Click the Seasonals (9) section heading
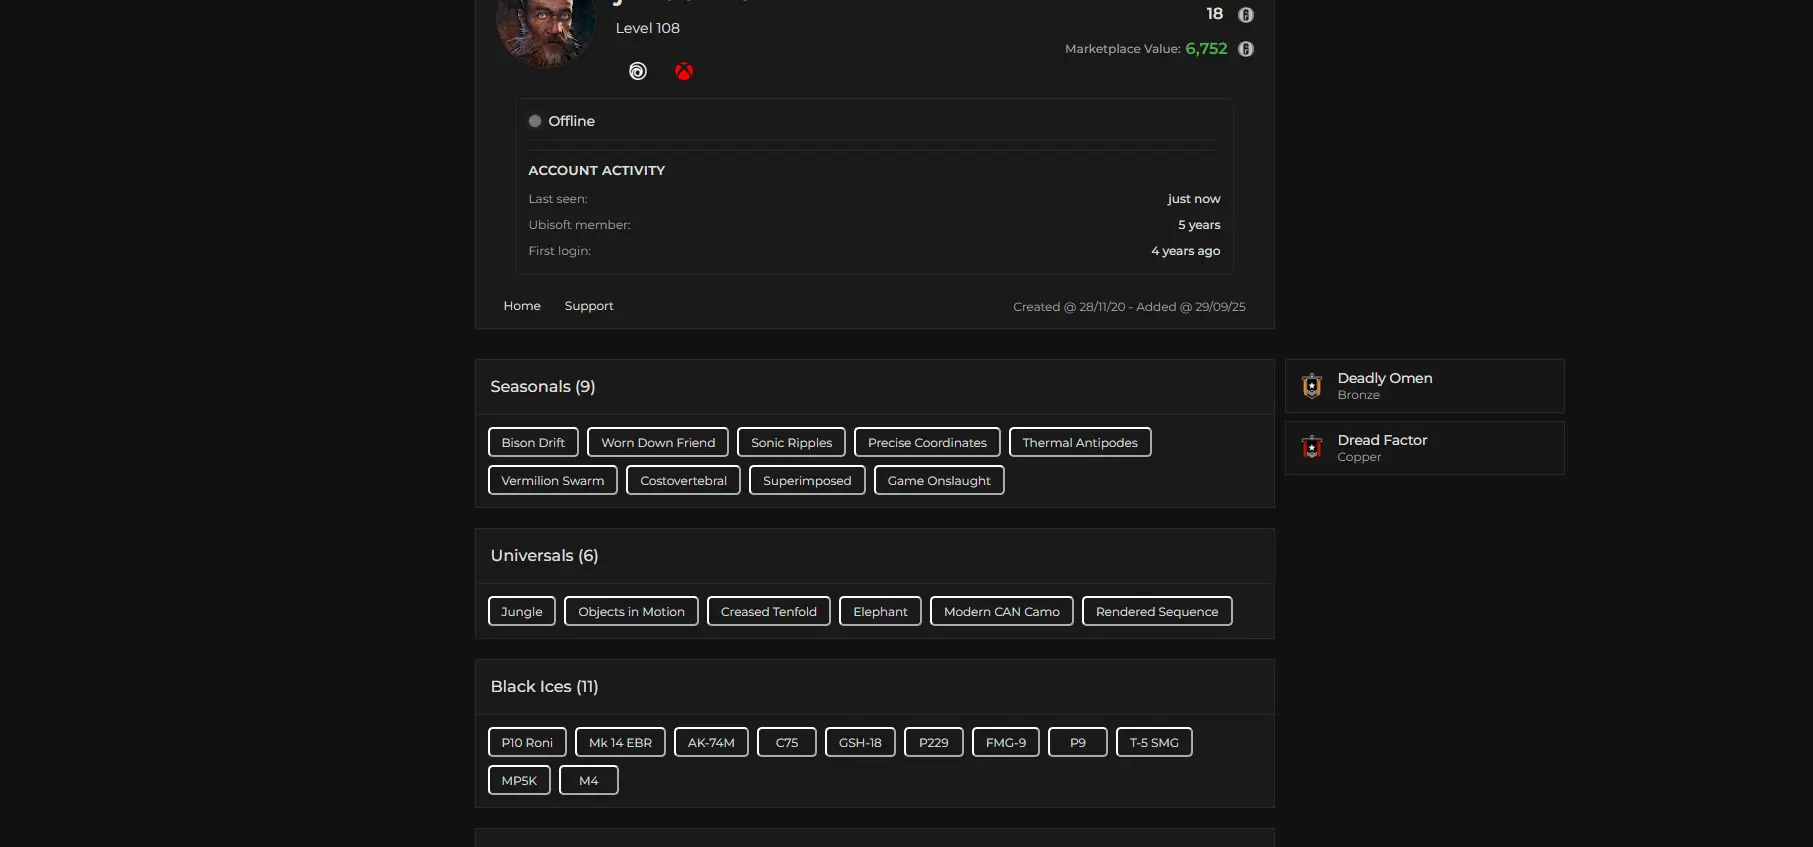This screenshot has width=1813, height=847. coord(543,387)
